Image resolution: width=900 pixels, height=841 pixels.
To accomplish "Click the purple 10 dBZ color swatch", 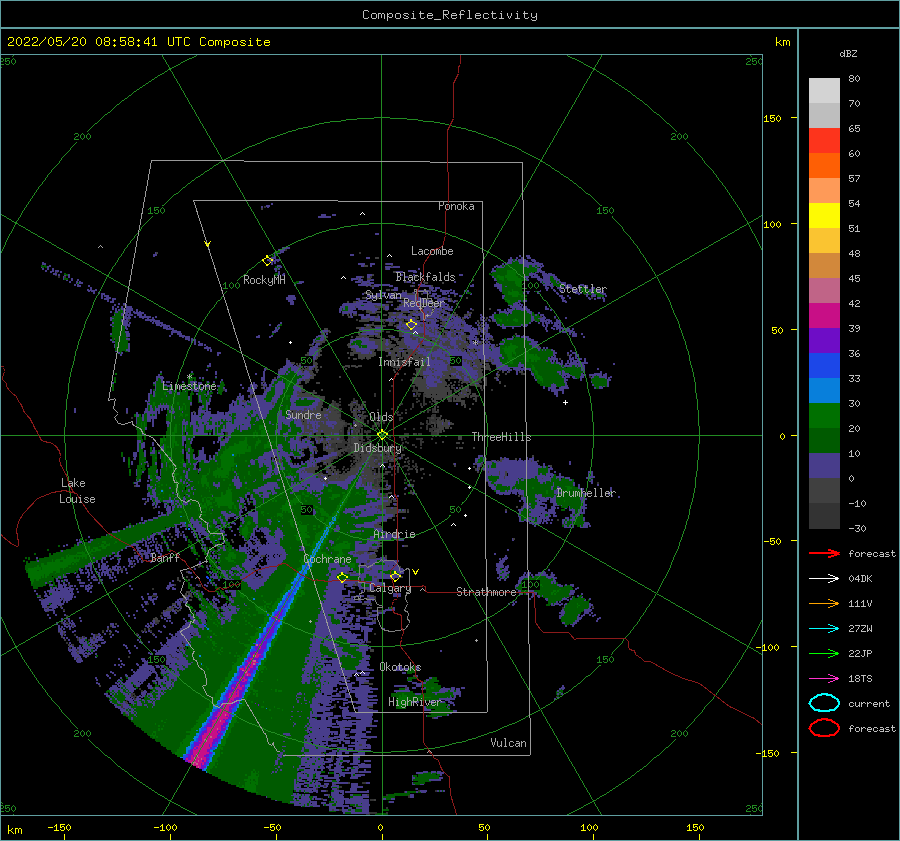I will [x=824, y=466].
